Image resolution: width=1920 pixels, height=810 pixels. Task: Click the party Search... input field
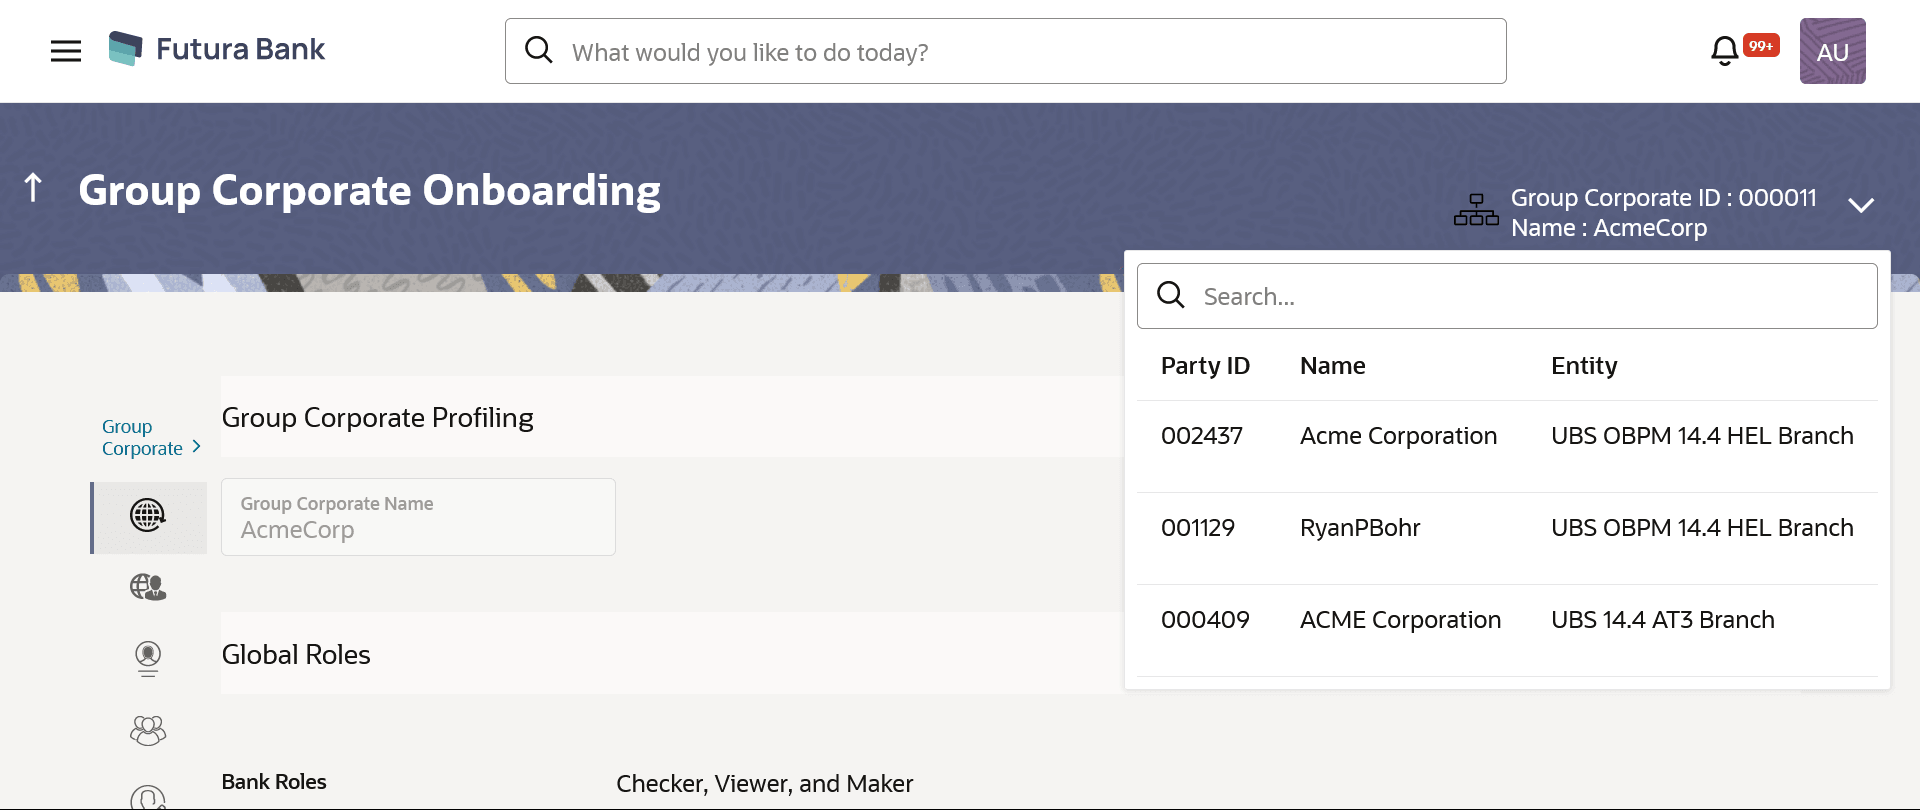[1507, 296]
